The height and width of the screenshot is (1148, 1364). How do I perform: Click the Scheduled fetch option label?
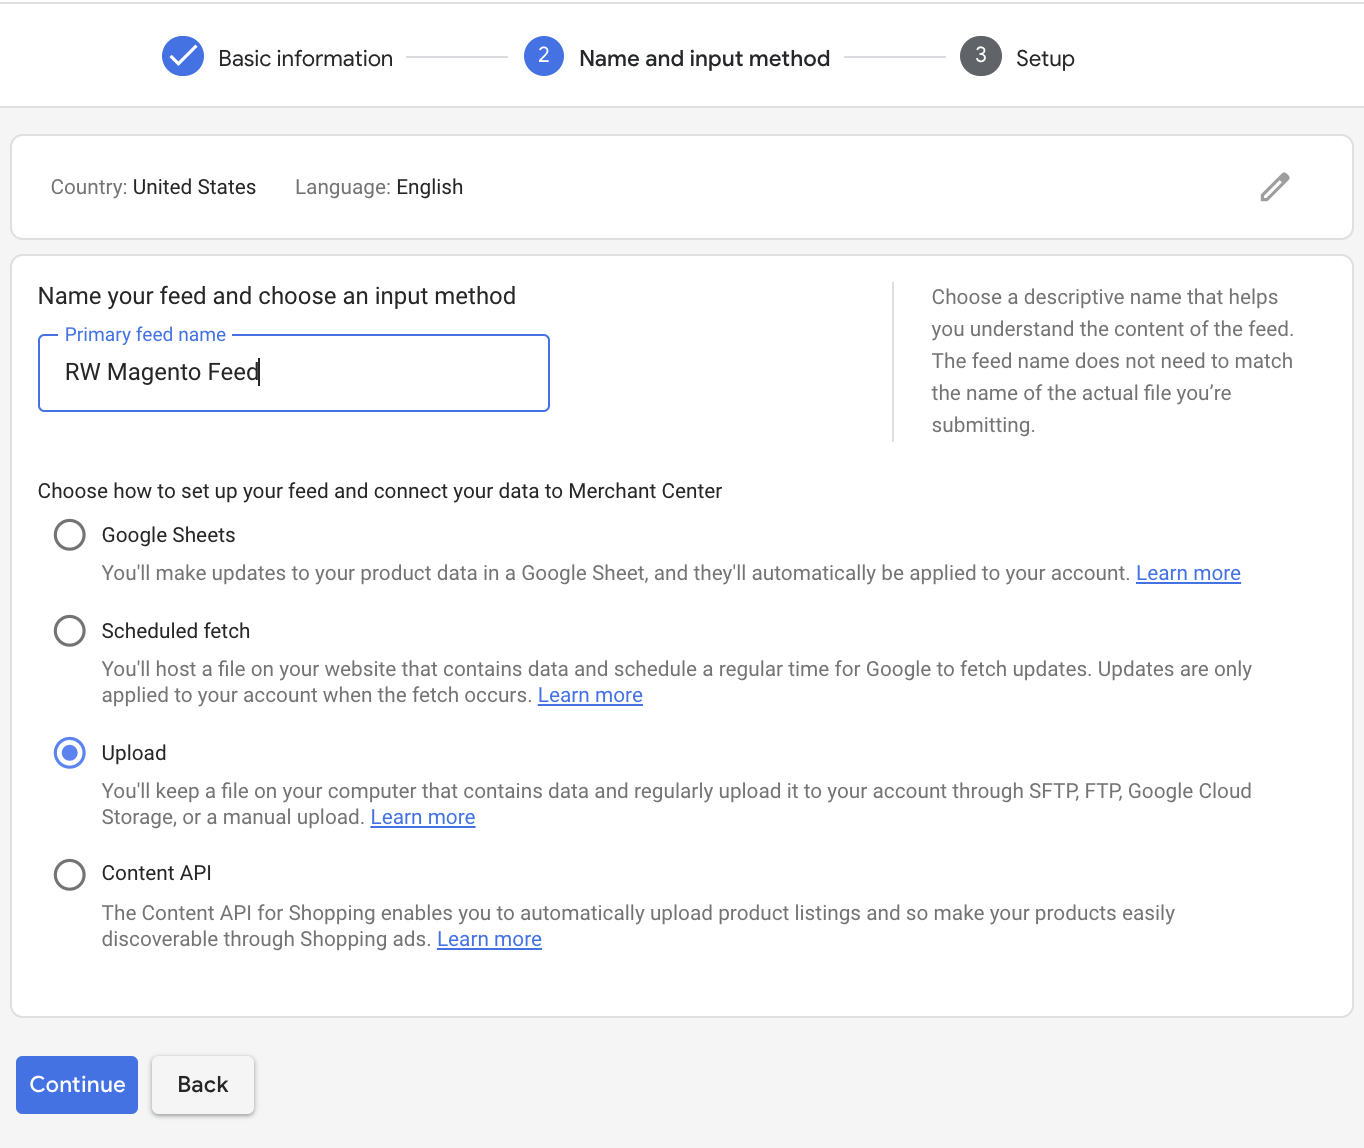(x=176, y=631)
